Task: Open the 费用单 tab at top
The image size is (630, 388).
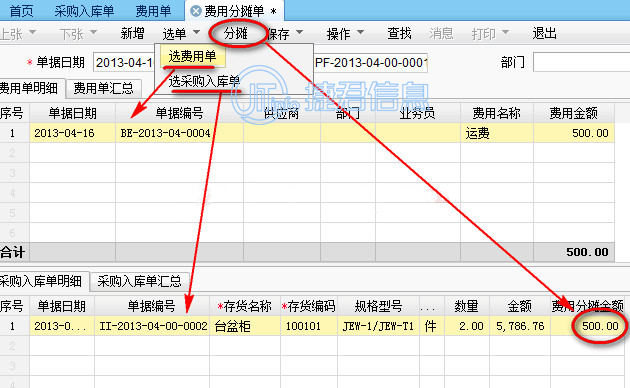Action: point(153,11)
